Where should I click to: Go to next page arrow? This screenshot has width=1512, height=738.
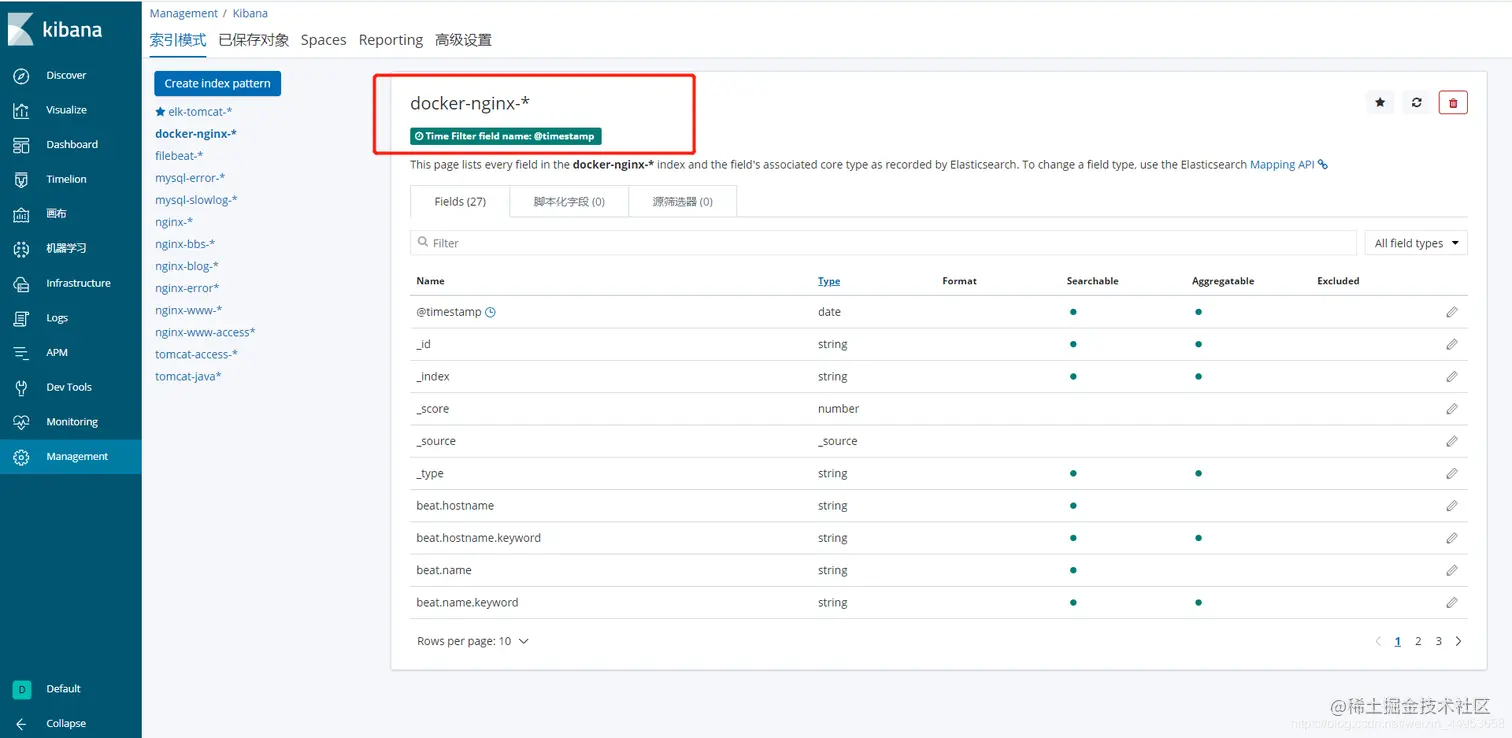point(1458,642)
